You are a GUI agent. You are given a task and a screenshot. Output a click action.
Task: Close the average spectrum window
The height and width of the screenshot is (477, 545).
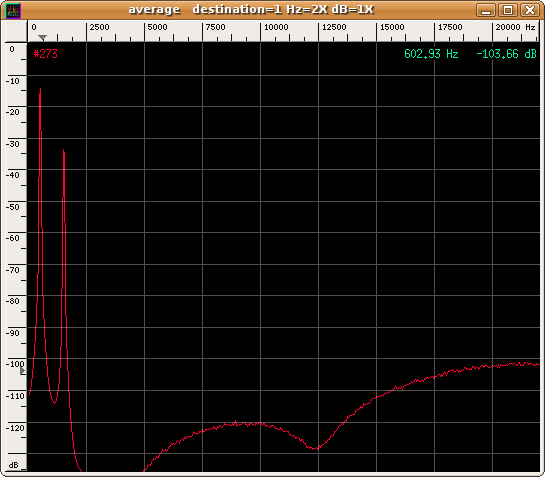point(529,10)
